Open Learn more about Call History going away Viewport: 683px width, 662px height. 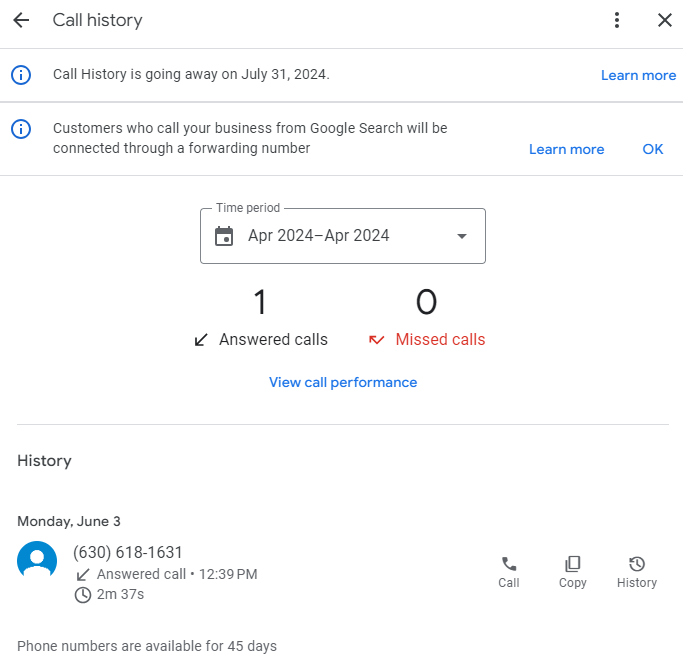(639, 75)
